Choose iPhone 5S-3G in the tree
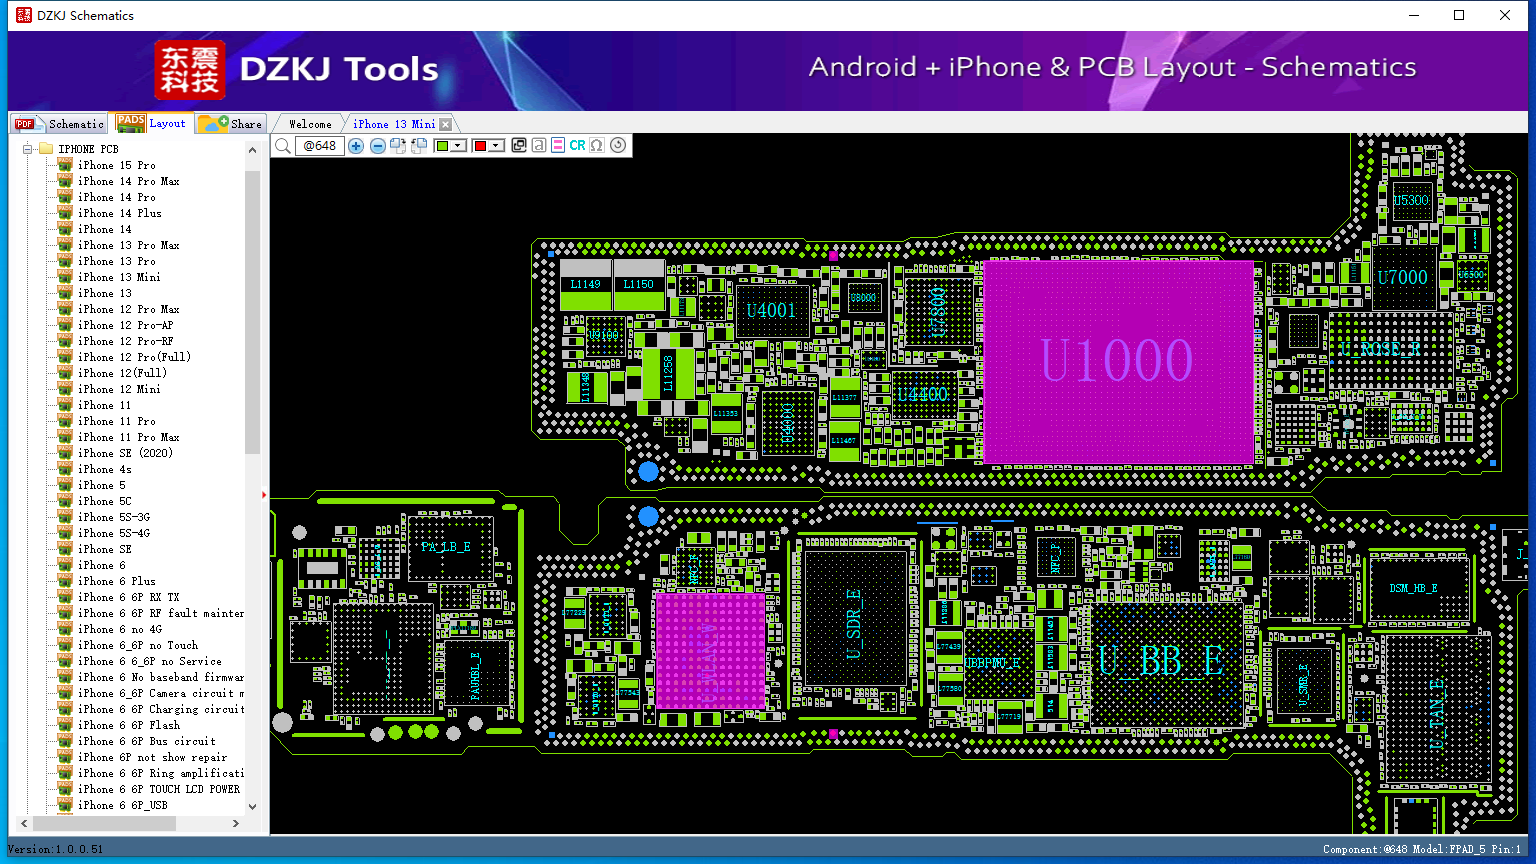This screenshot has height=864, width=1536. [x=114, y=517]
